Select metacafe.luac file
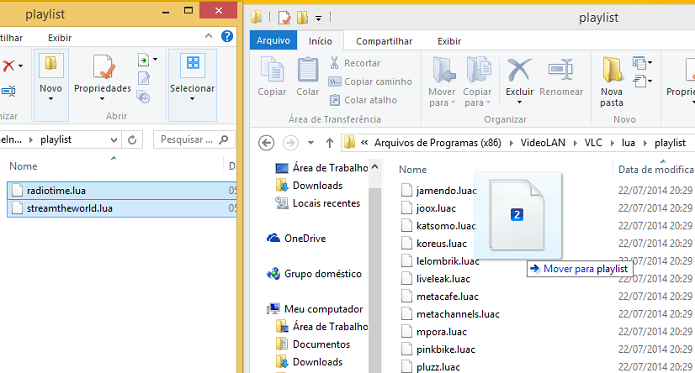Image resolution: width=695 pixels, height=373 pixels. pyautogui.click(x=440, y=296)
